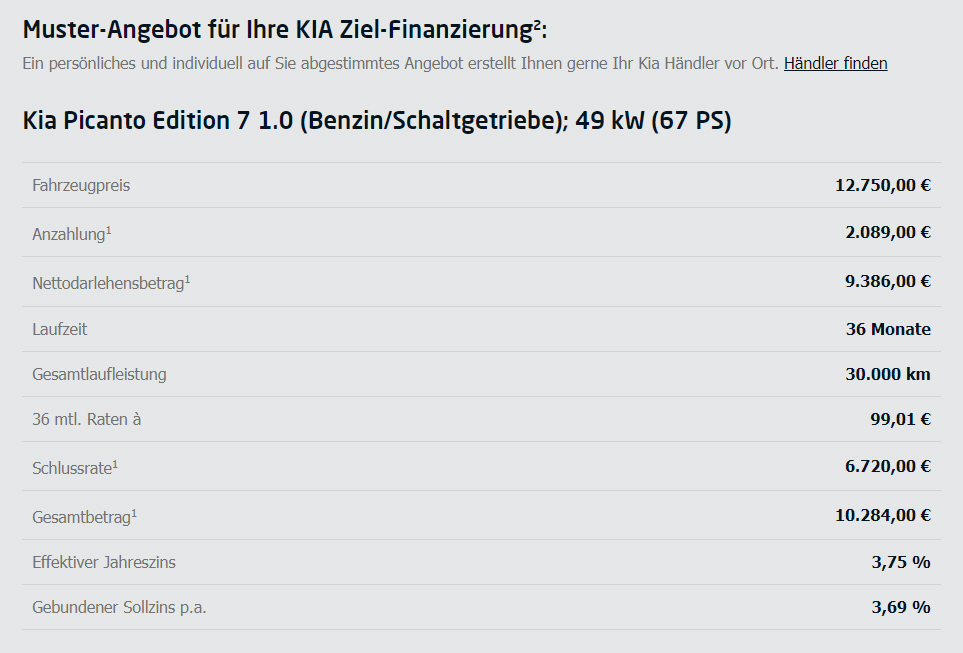Select the 2.089,00 € down payment value
This screenshot has height=653, width=963.
click(x=887, y=232)
